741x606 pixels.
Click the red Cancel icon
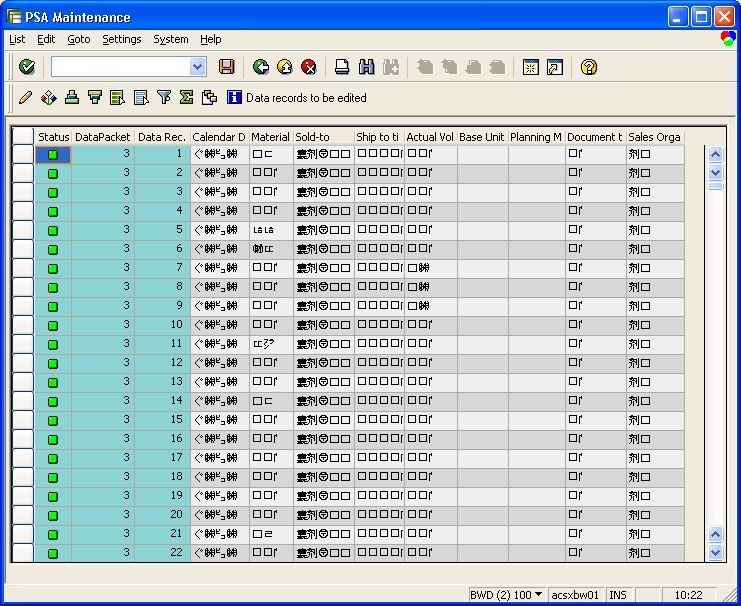309,67
